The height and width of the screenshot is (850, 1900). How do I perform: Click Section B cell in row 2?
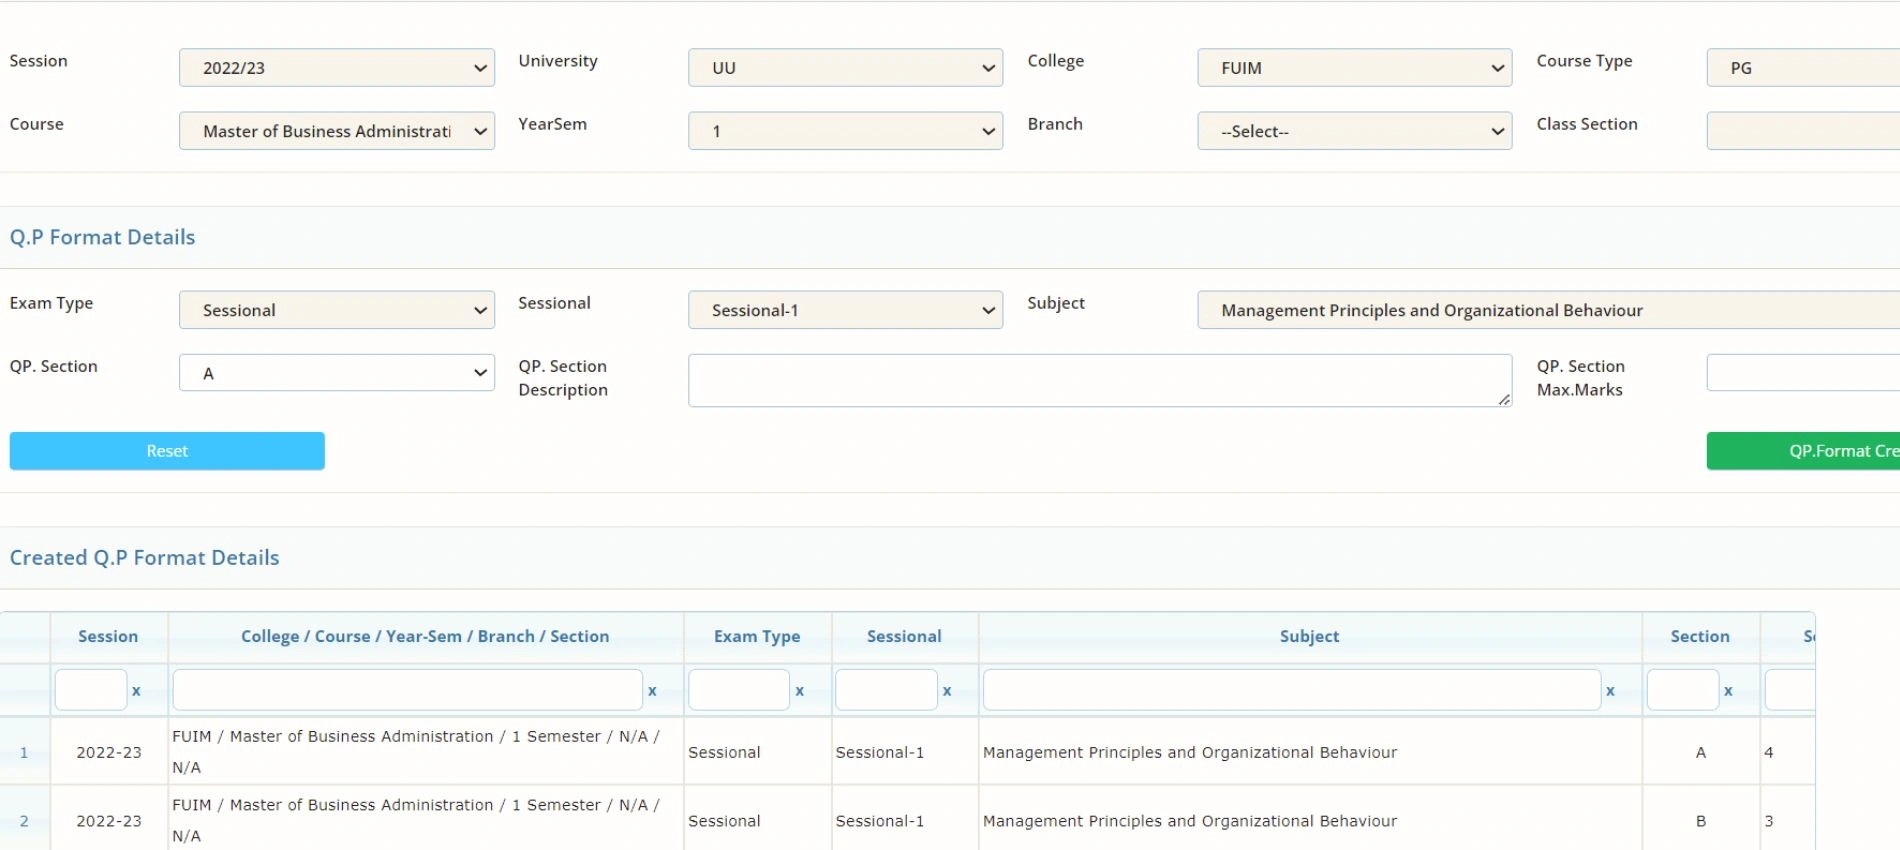[x=1701, y=821]
